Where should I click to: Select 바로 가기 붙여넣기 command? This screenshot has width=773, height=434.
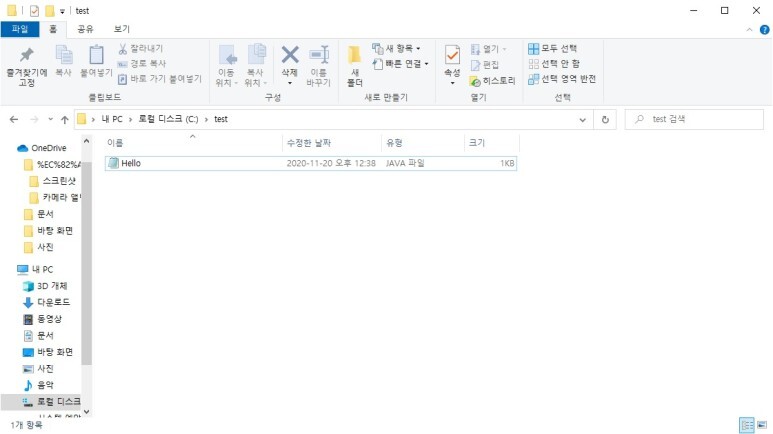coord(160,79)
